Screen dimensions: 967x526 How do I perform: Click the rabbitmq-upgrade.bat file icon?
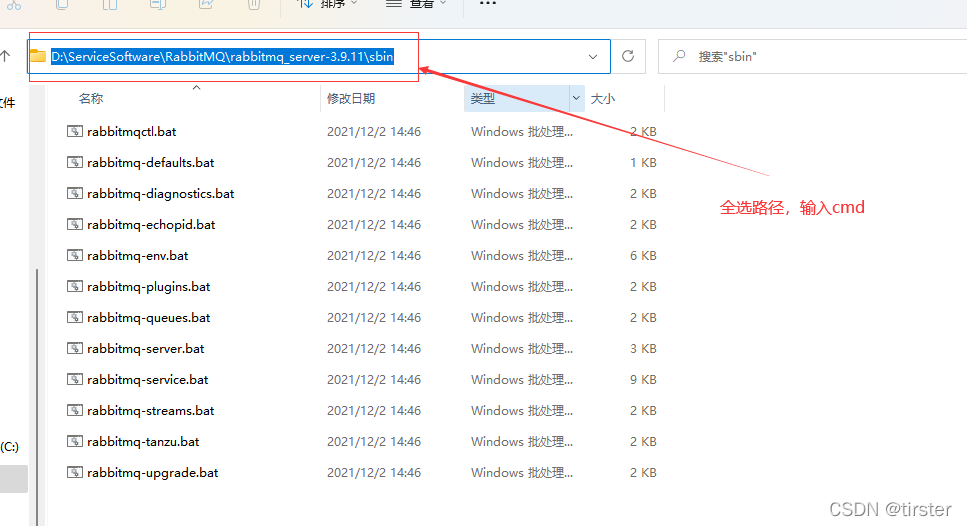[75, 472]
